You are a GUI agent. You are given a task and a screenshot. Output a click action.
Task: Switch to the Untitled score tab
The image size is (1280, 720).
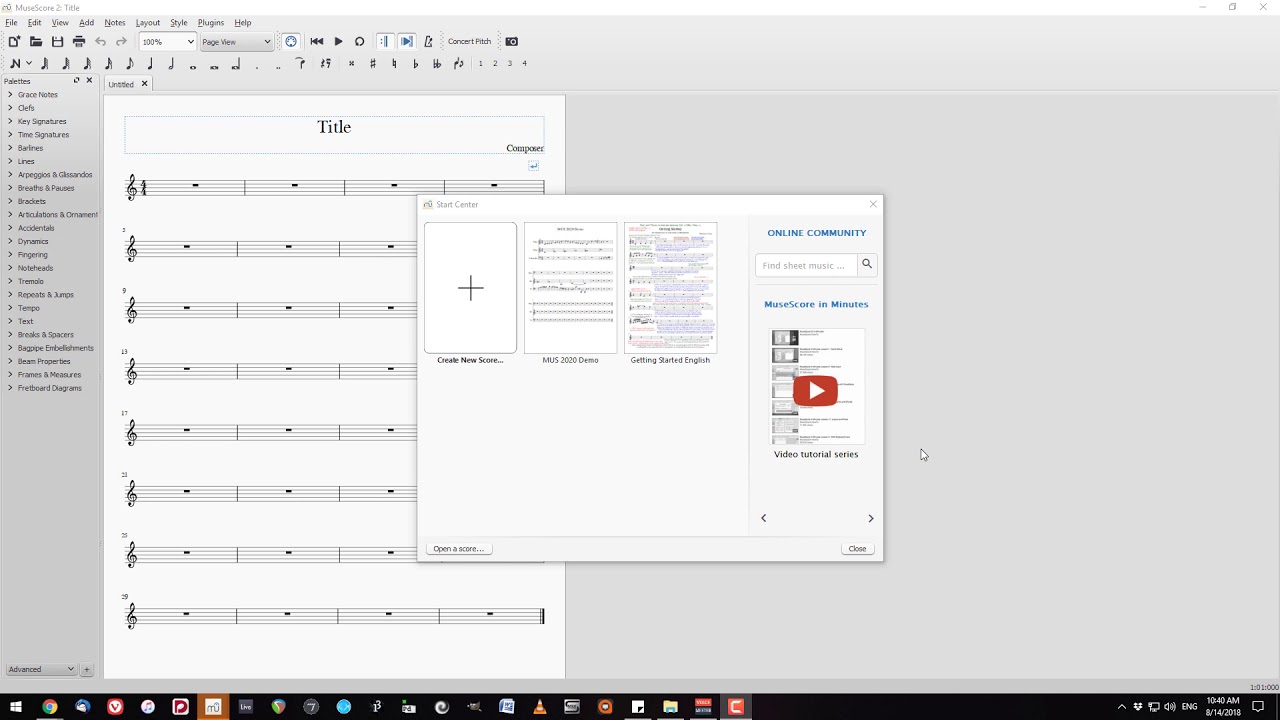pyautogui.click(x=121, y=84)
